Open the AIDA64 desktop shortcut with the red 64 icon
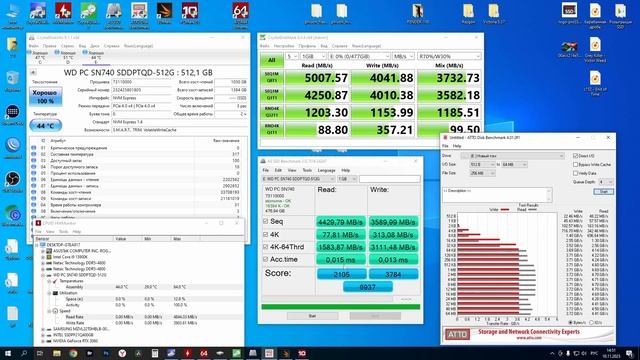The image size is (640, 360). (x=240, y=16)
